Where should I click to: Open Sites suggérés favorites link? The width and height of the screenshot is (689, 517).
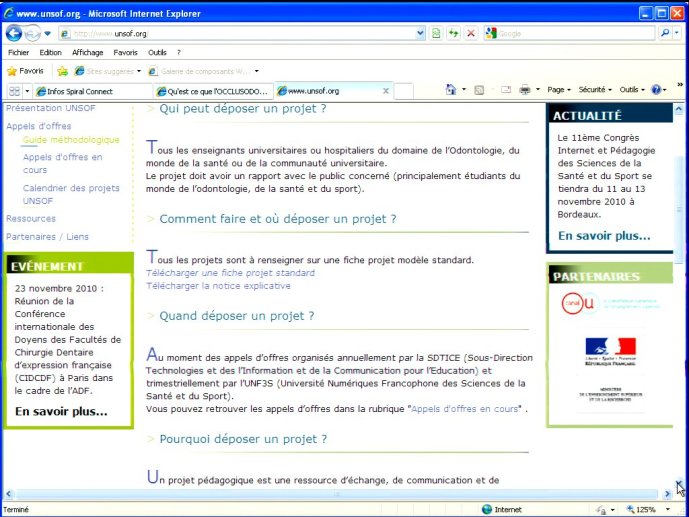point(108,71)
